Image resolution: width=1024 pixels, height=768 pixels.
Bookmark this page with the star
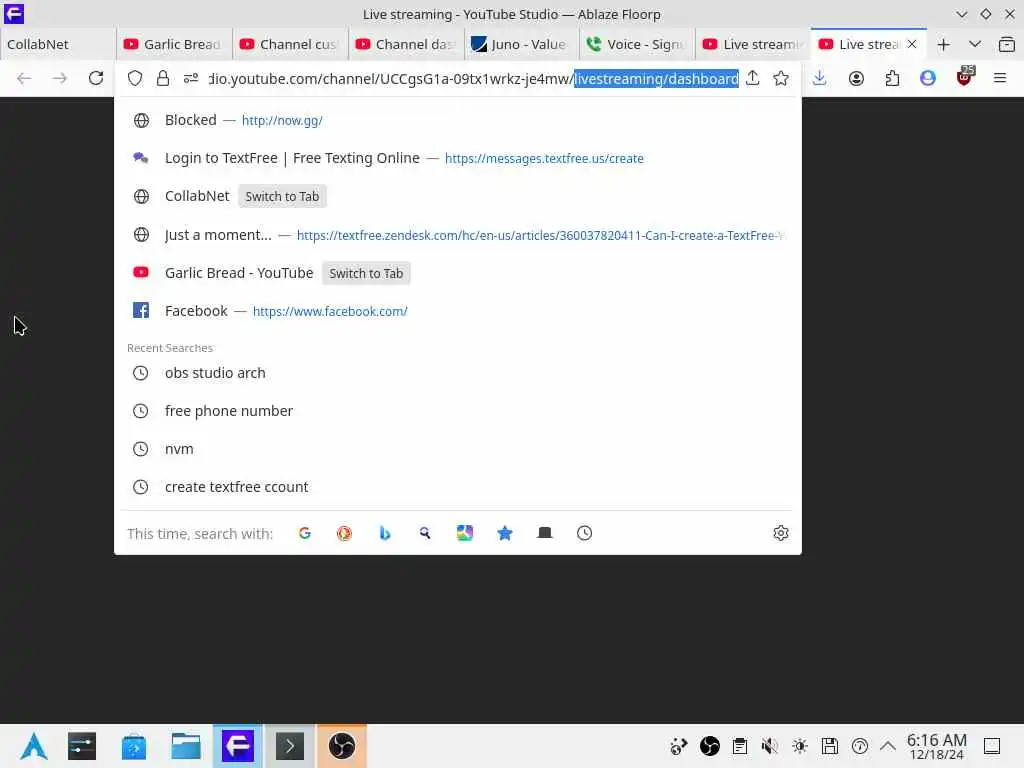[x=780, y=78]
